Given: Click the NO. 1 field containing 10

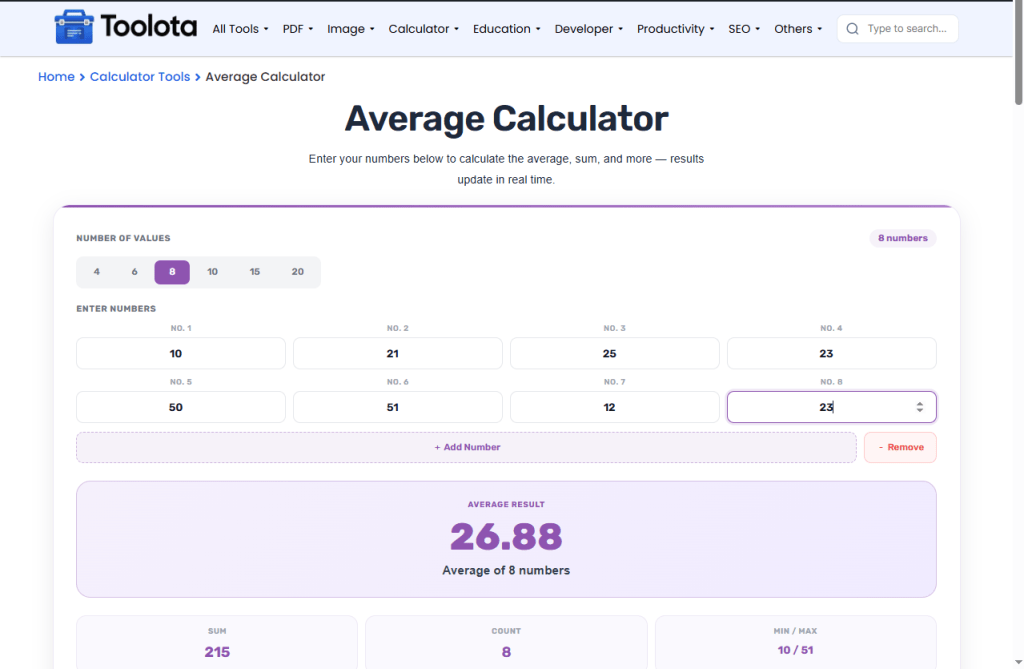Looking at the screenshot, I should coord(181,353).
